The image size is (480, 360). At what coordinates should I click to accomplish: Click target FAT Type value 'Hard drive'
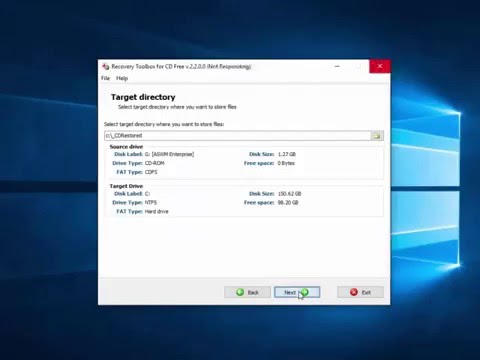pyautogui.click(x=156, y=212)
